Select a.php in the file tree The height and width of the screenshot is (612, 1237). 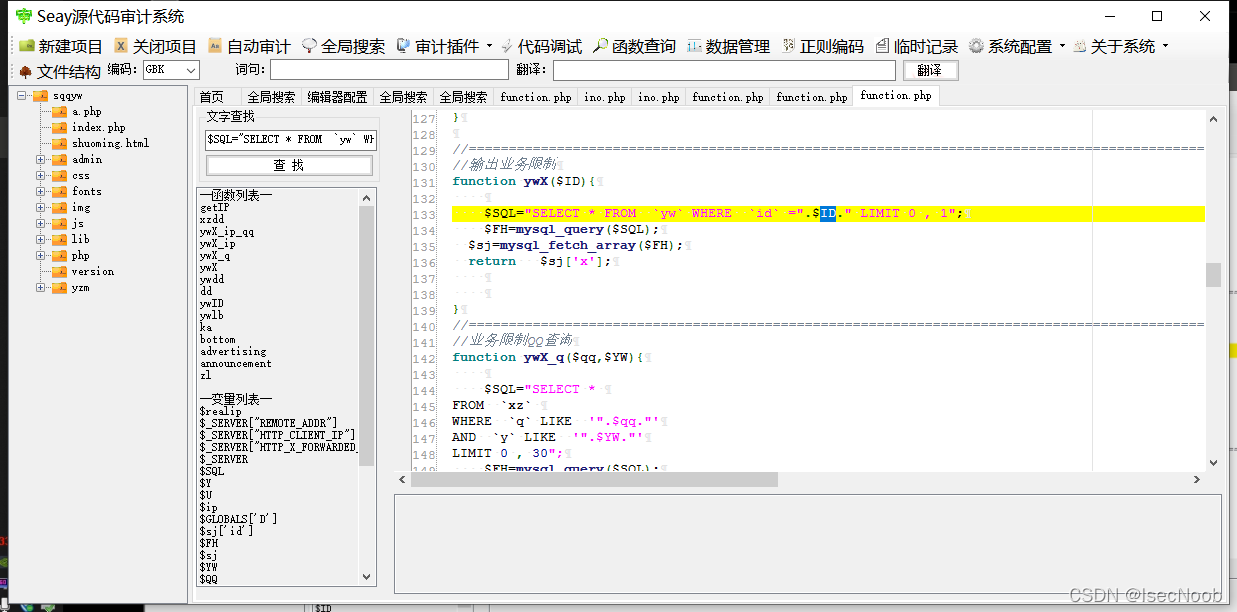pyautogui.click(x=86, y=112)
